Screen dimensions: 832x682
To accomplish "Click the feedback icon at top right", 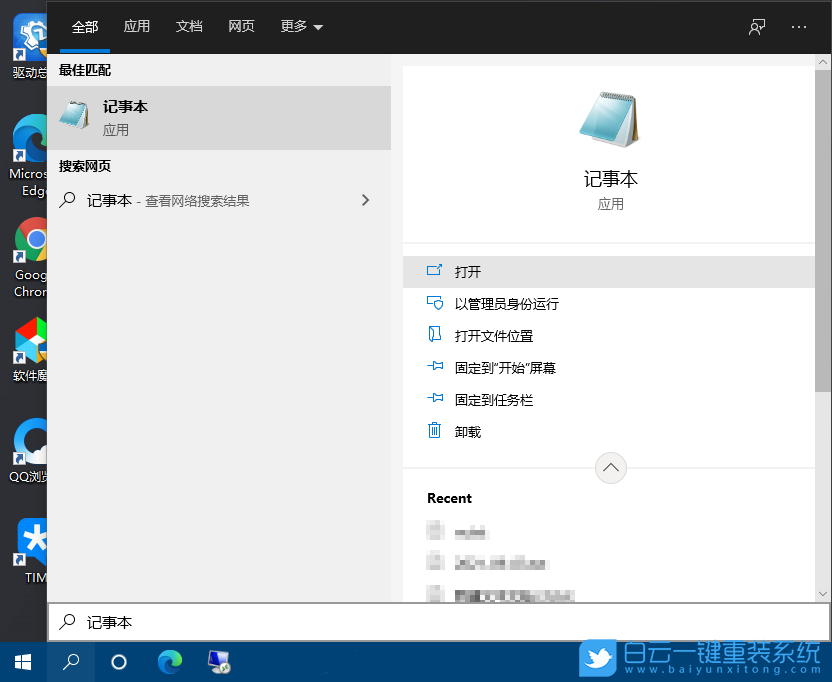I will [x=757, y=27].
